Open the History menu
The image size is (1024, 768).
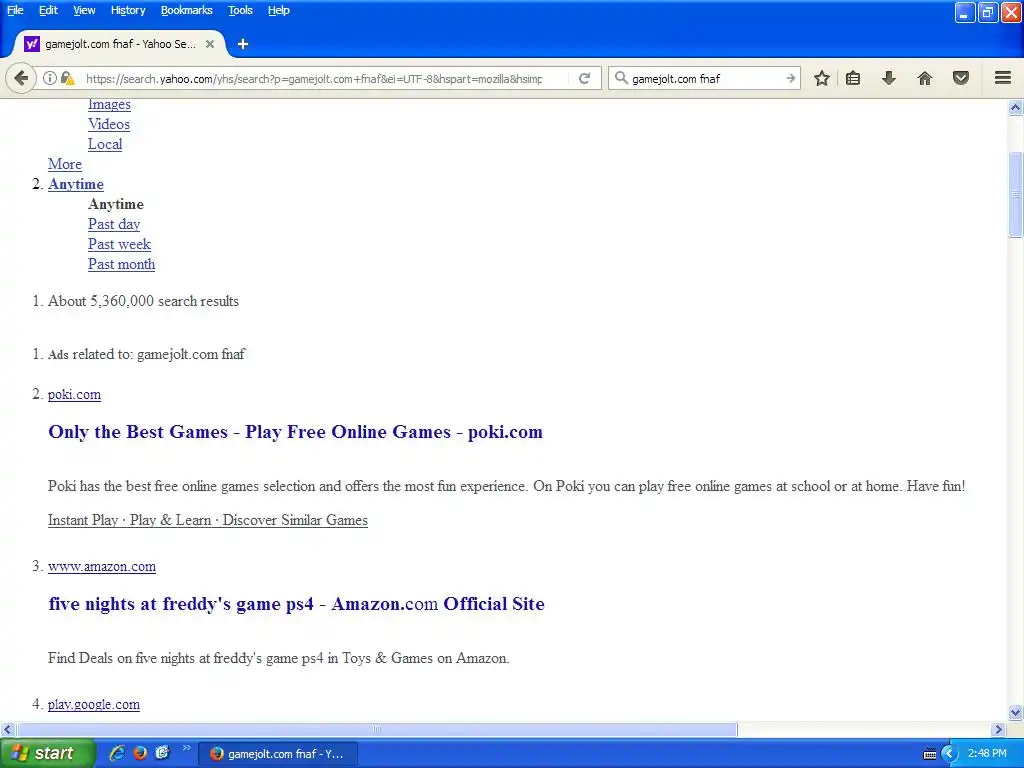pos(128,10)
